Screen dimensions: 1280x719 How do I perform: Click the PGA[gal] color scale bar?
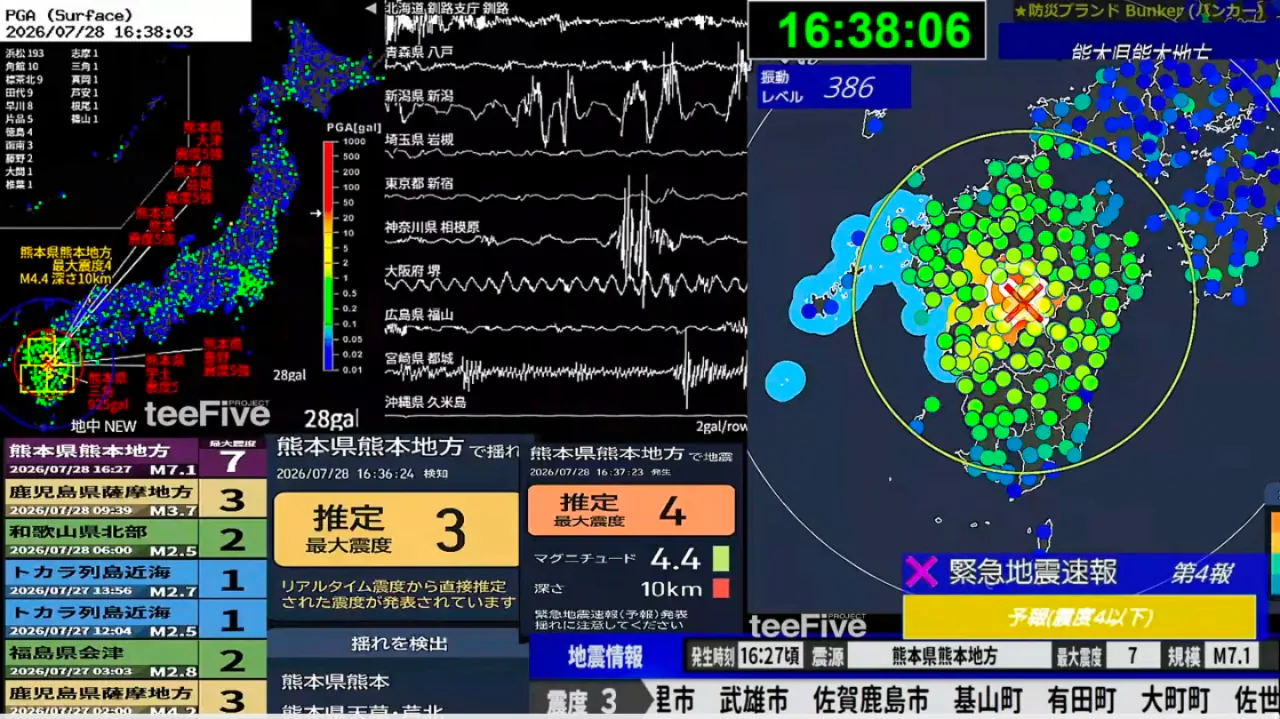click(x=329, y=256)
